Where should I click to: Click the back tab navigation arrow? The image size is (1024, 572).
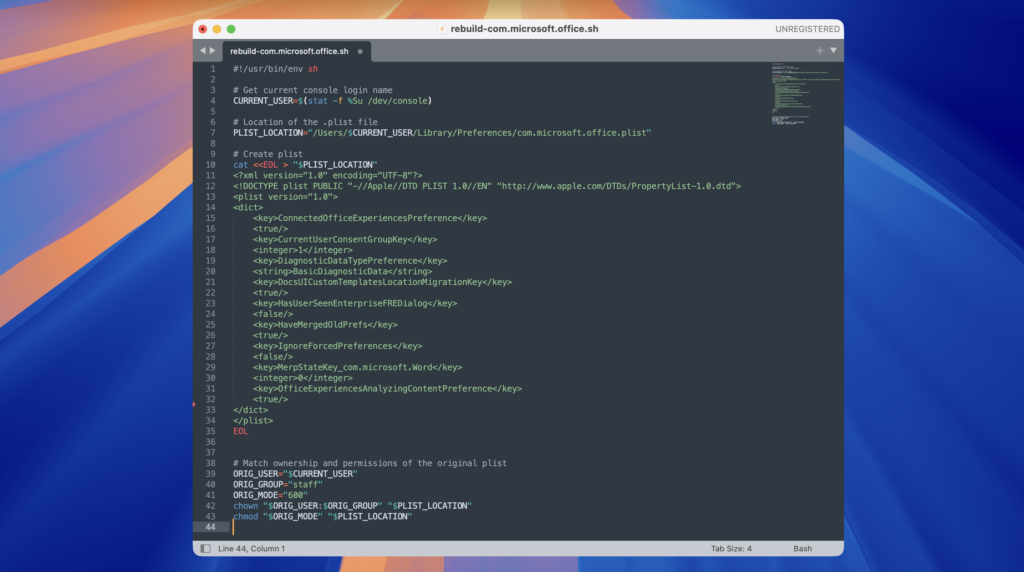[202, 50]
